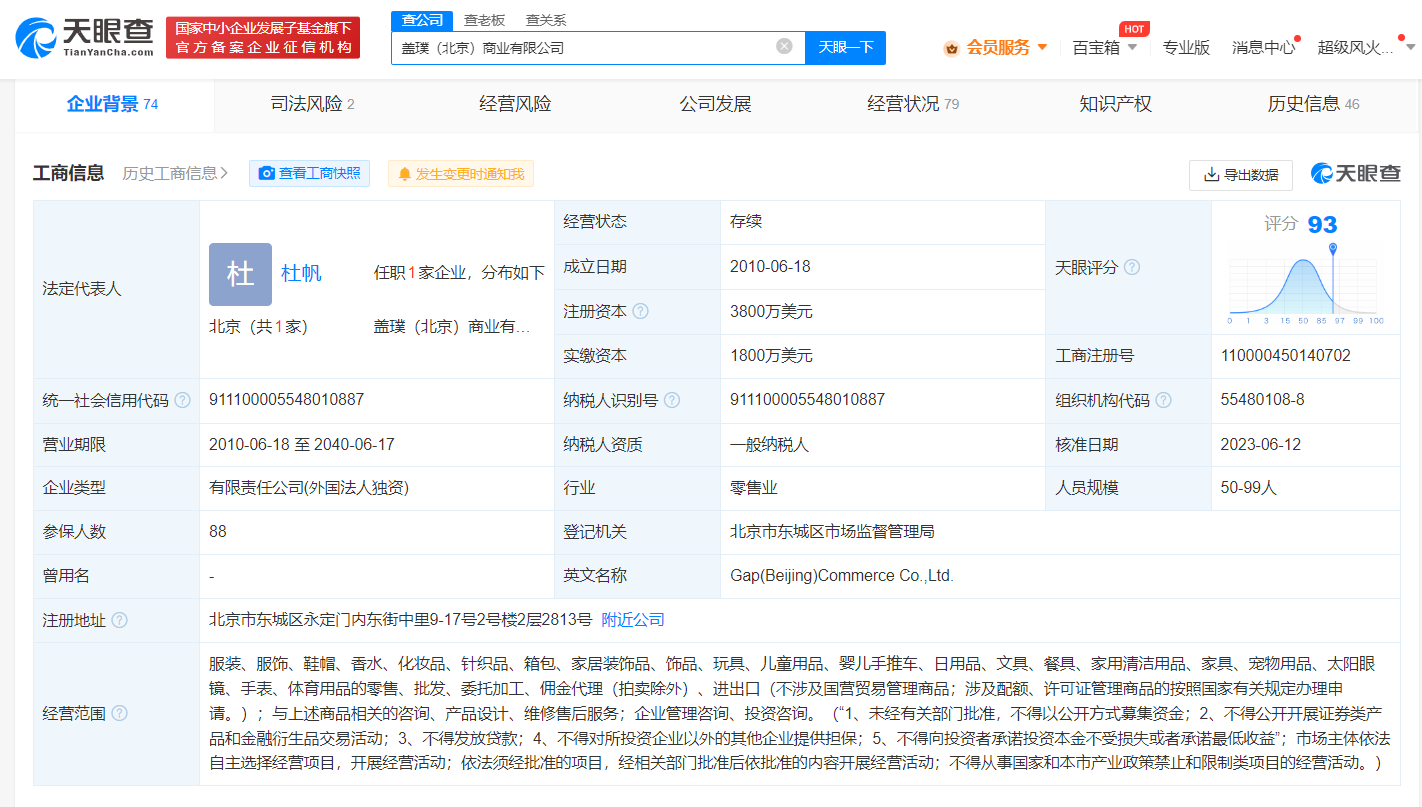Click the business term 2010-06-18 至 2040-06-17
The width and height of the screenshot is (1422, 807).
coord(302,444)
